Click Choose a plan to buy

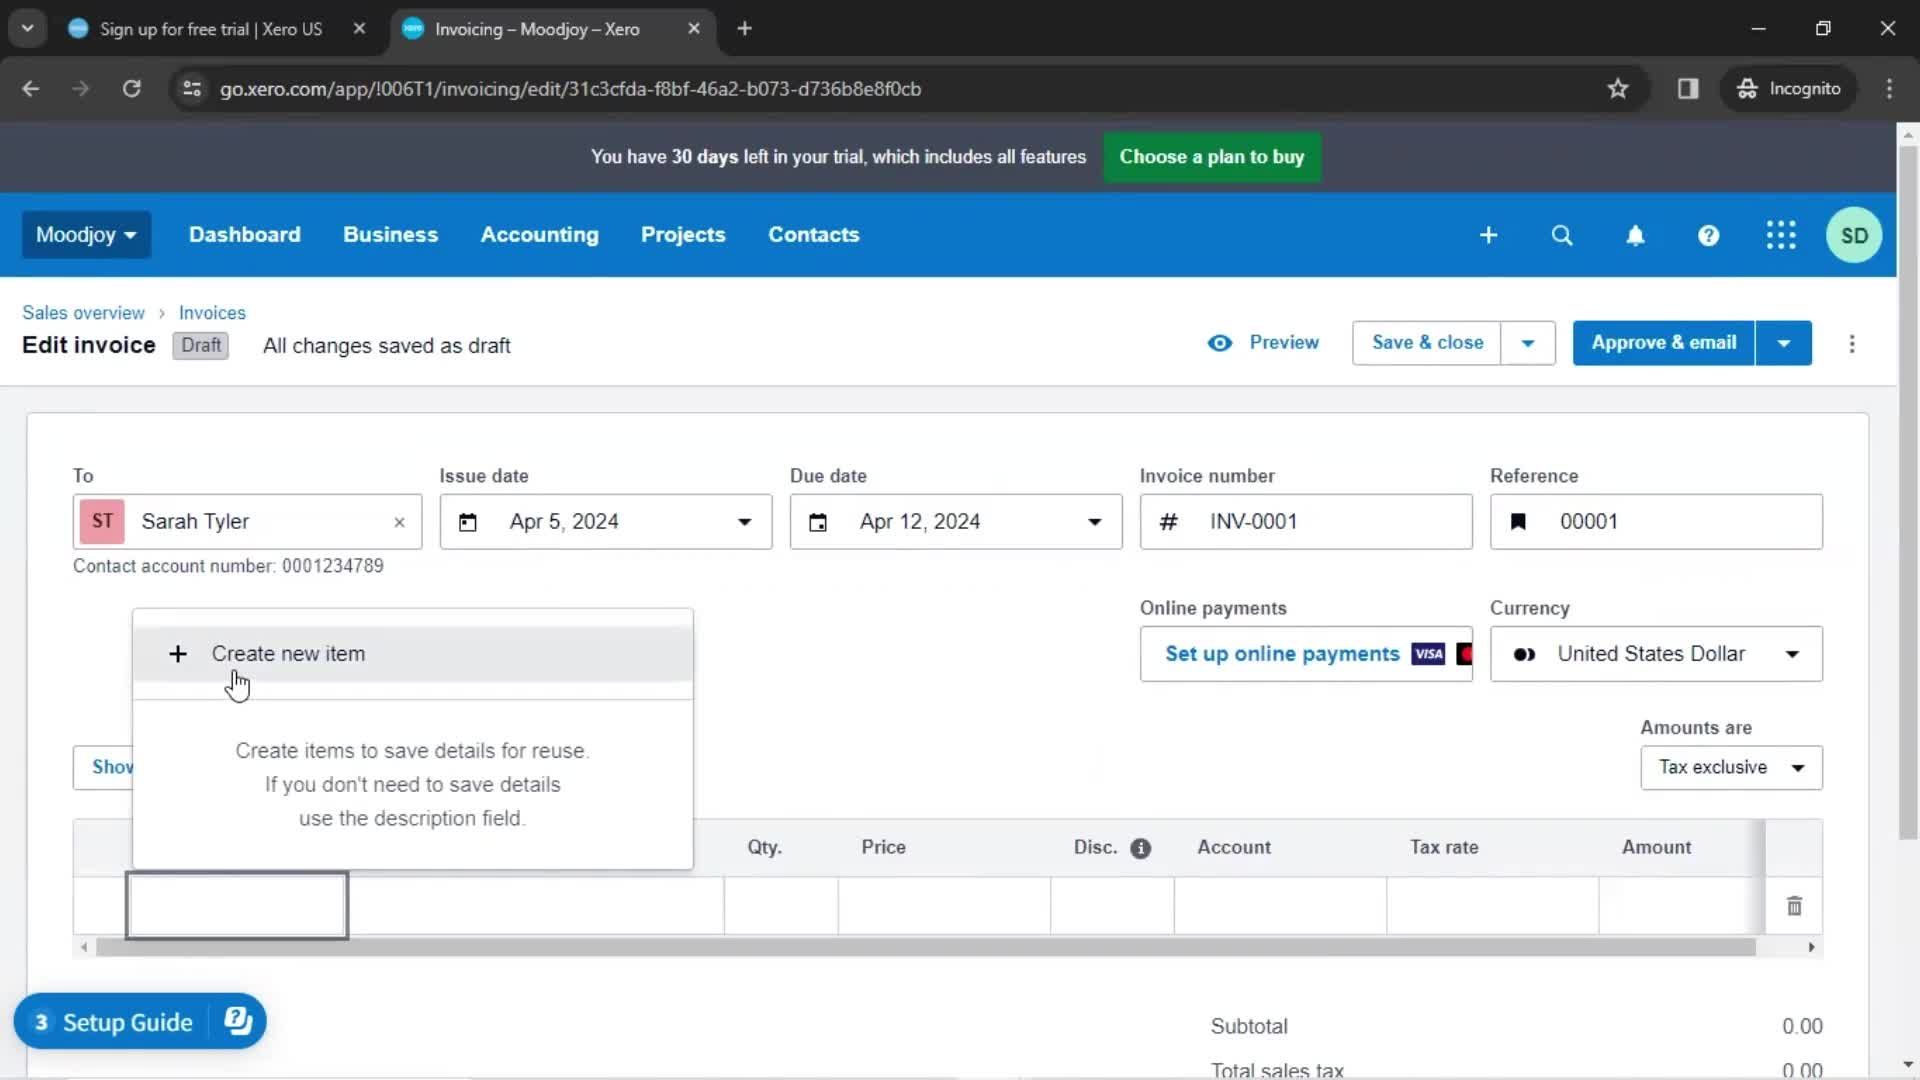tap(1212, 157)
